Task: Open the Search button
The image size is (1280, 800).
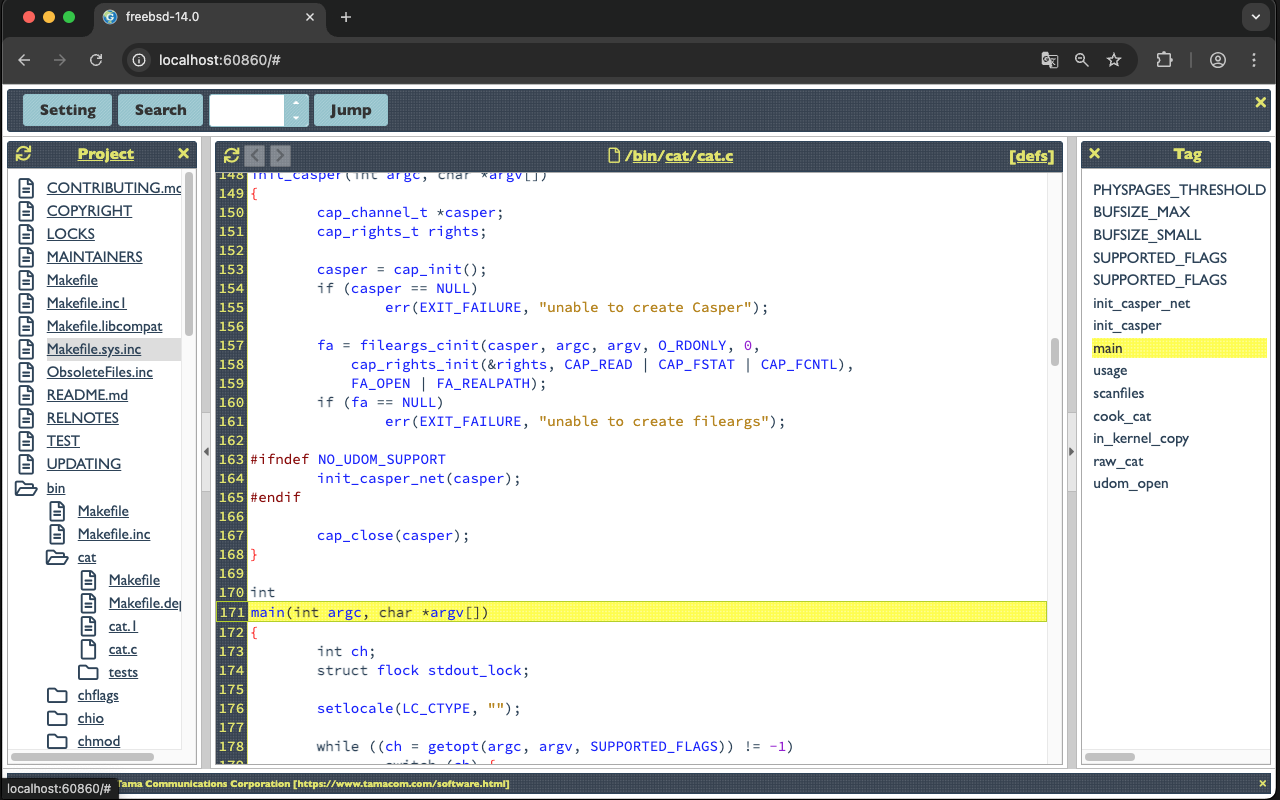Action: pyautogui.click(x=161, y=110)
